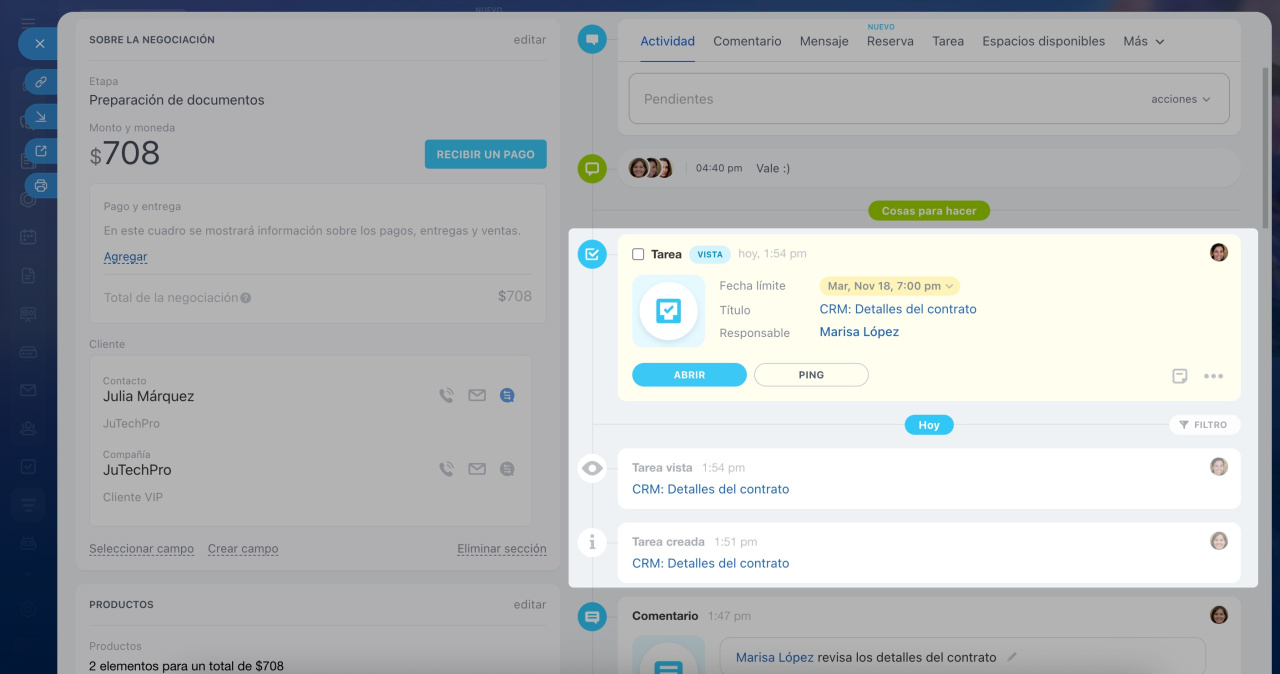Click the phone icon for JuTechPro company
This screenshot has width=1280, height=674.
tap(446, 469)
